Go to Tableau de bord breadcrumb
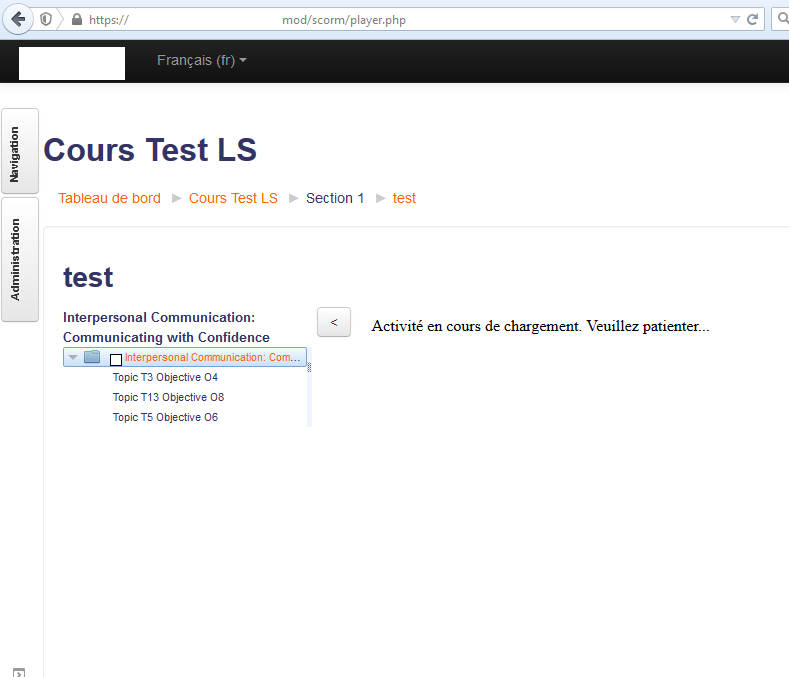Viewport: 789px width, 677px height. pyautogui.click(x=109, y=198)
